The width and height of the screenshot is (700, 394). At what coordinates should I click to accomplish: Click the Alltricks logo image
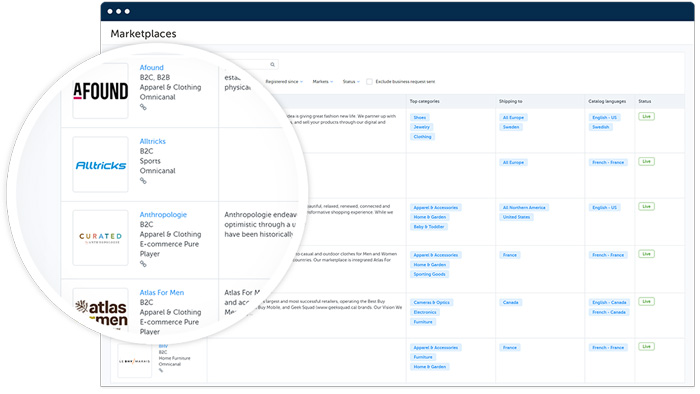[100, 165]
